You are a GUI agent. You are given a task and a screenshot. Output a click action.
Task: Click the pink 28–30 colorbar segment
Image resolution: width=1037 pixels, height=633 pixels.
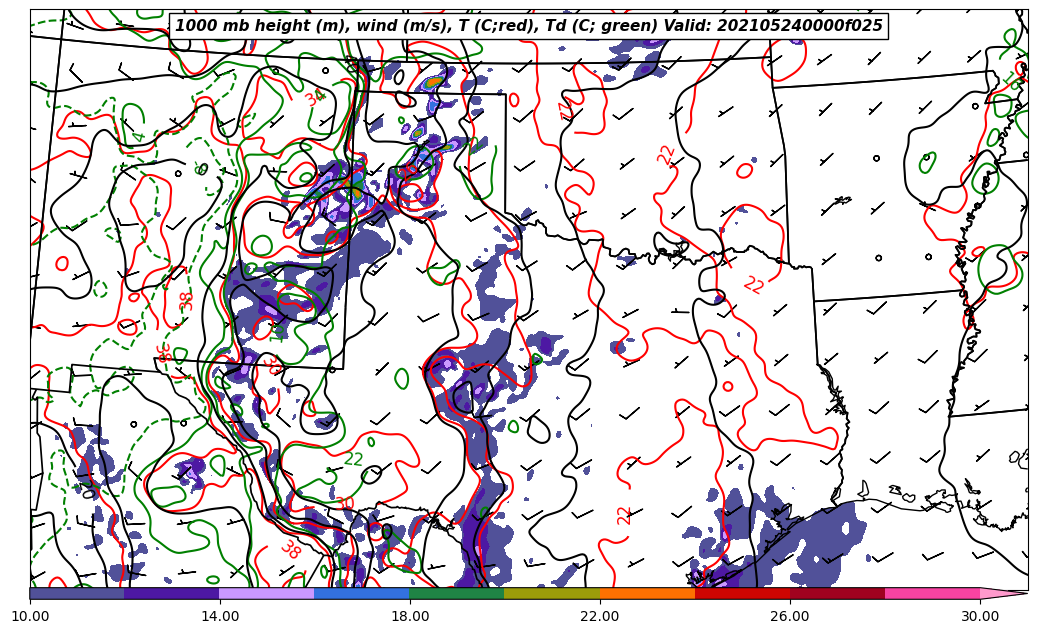tap(933, 593)
